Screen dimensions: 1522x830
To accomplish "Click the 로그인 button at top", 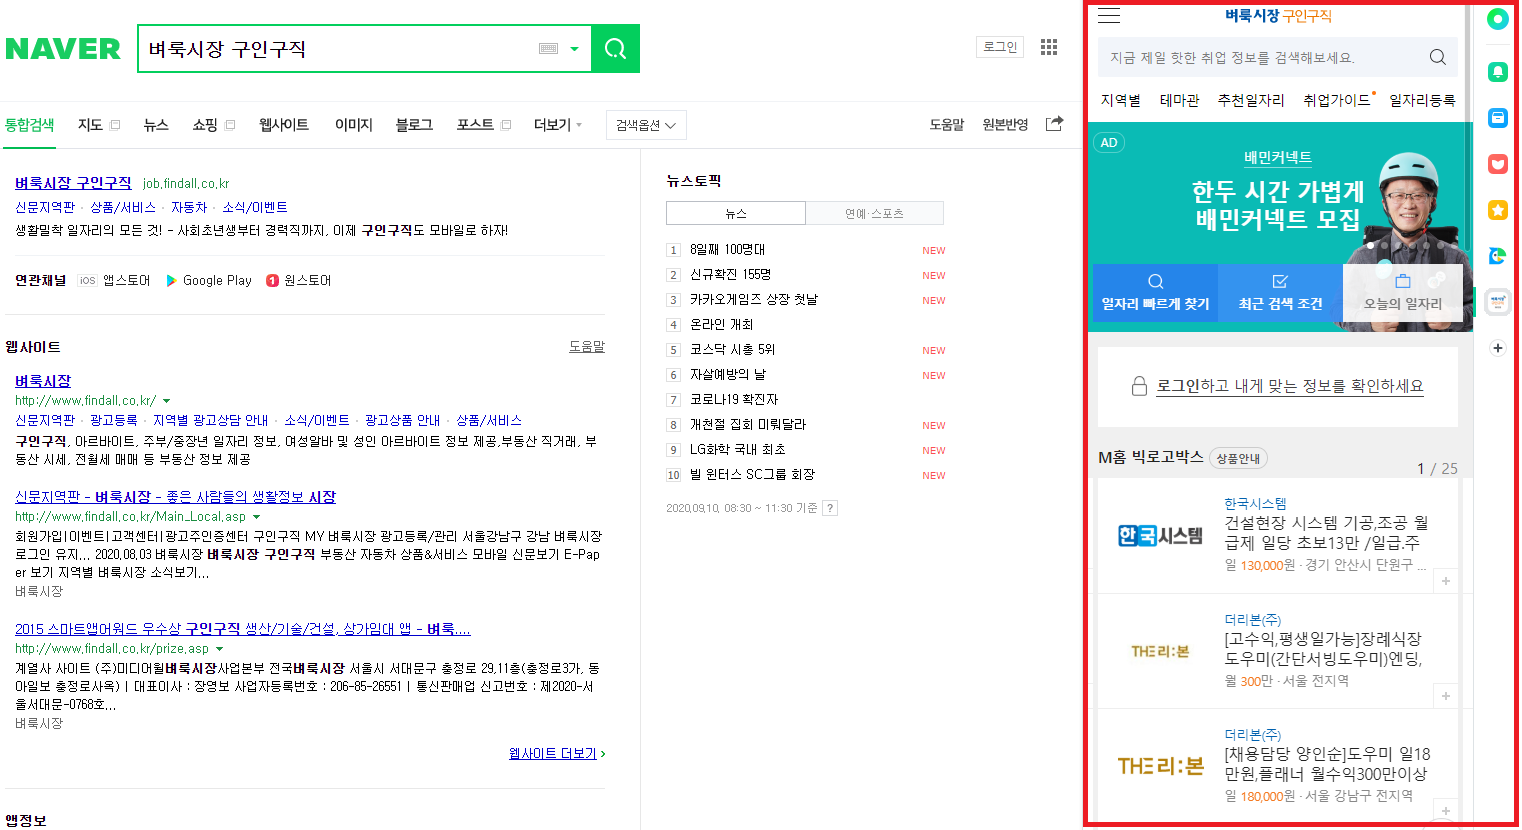I will pos(1000,47).
